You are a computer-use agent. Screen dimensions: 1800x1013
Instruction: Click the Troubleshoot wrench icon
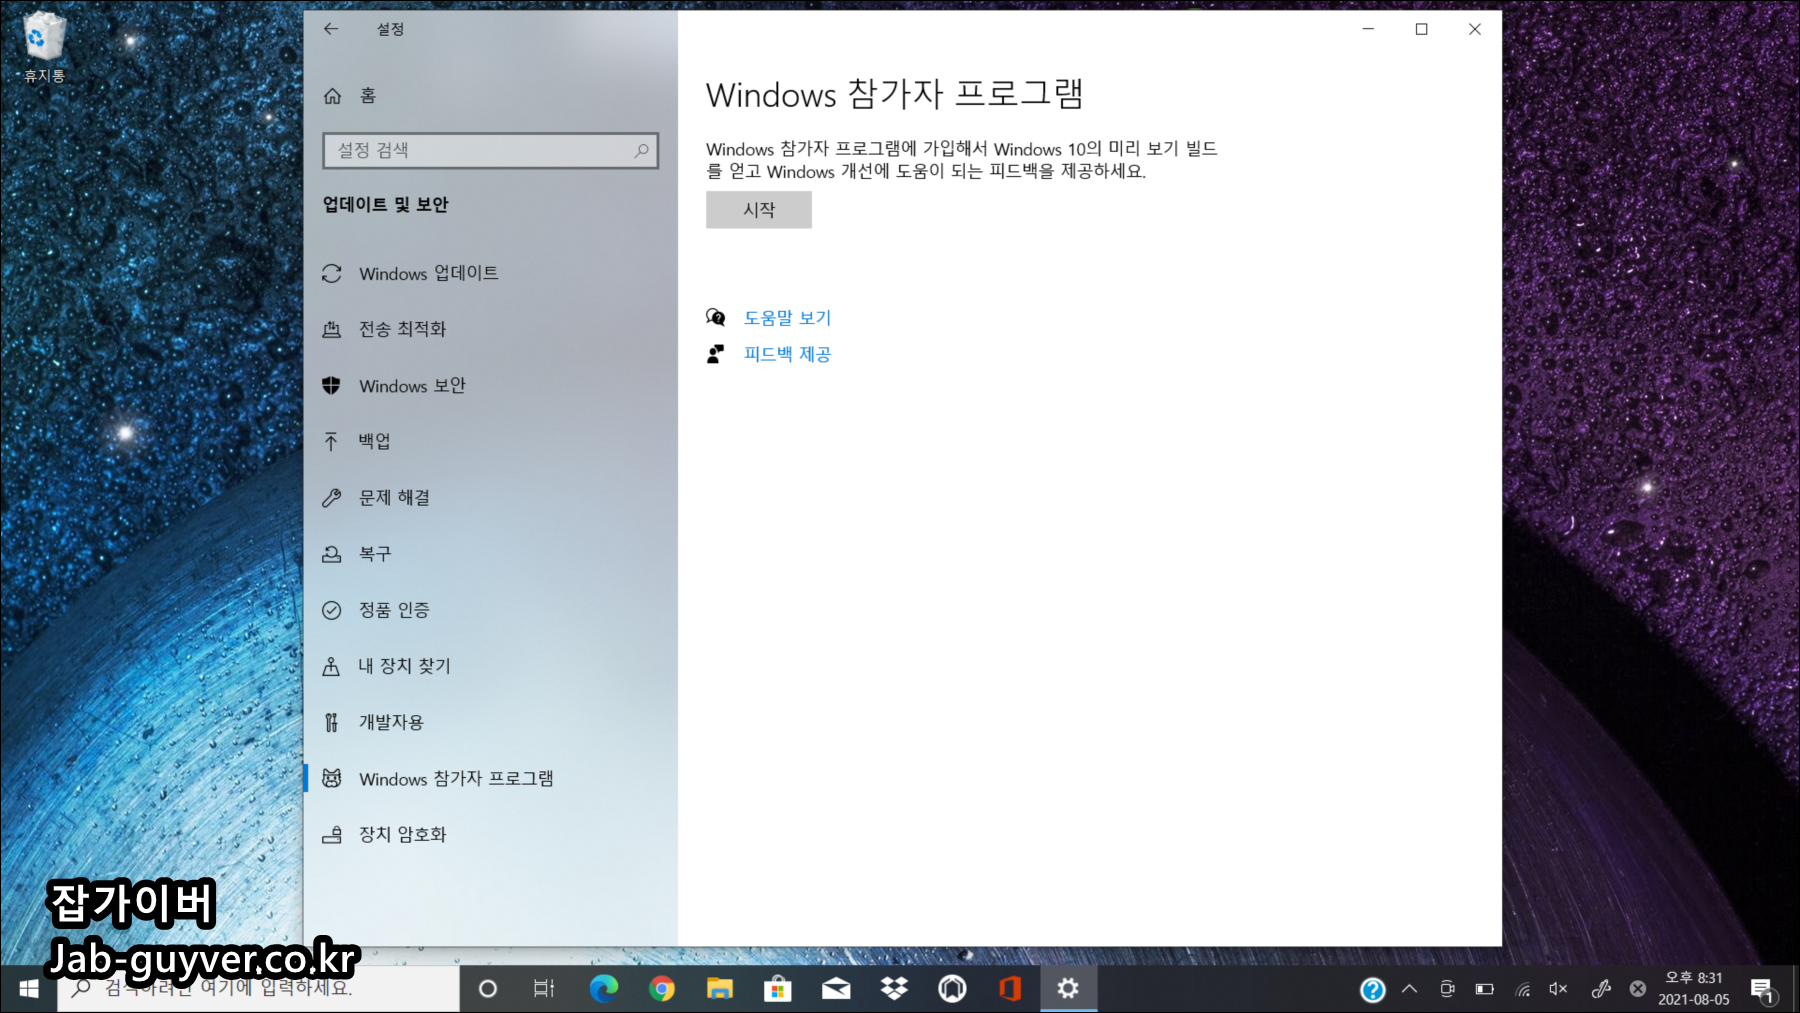click(332, 497)
